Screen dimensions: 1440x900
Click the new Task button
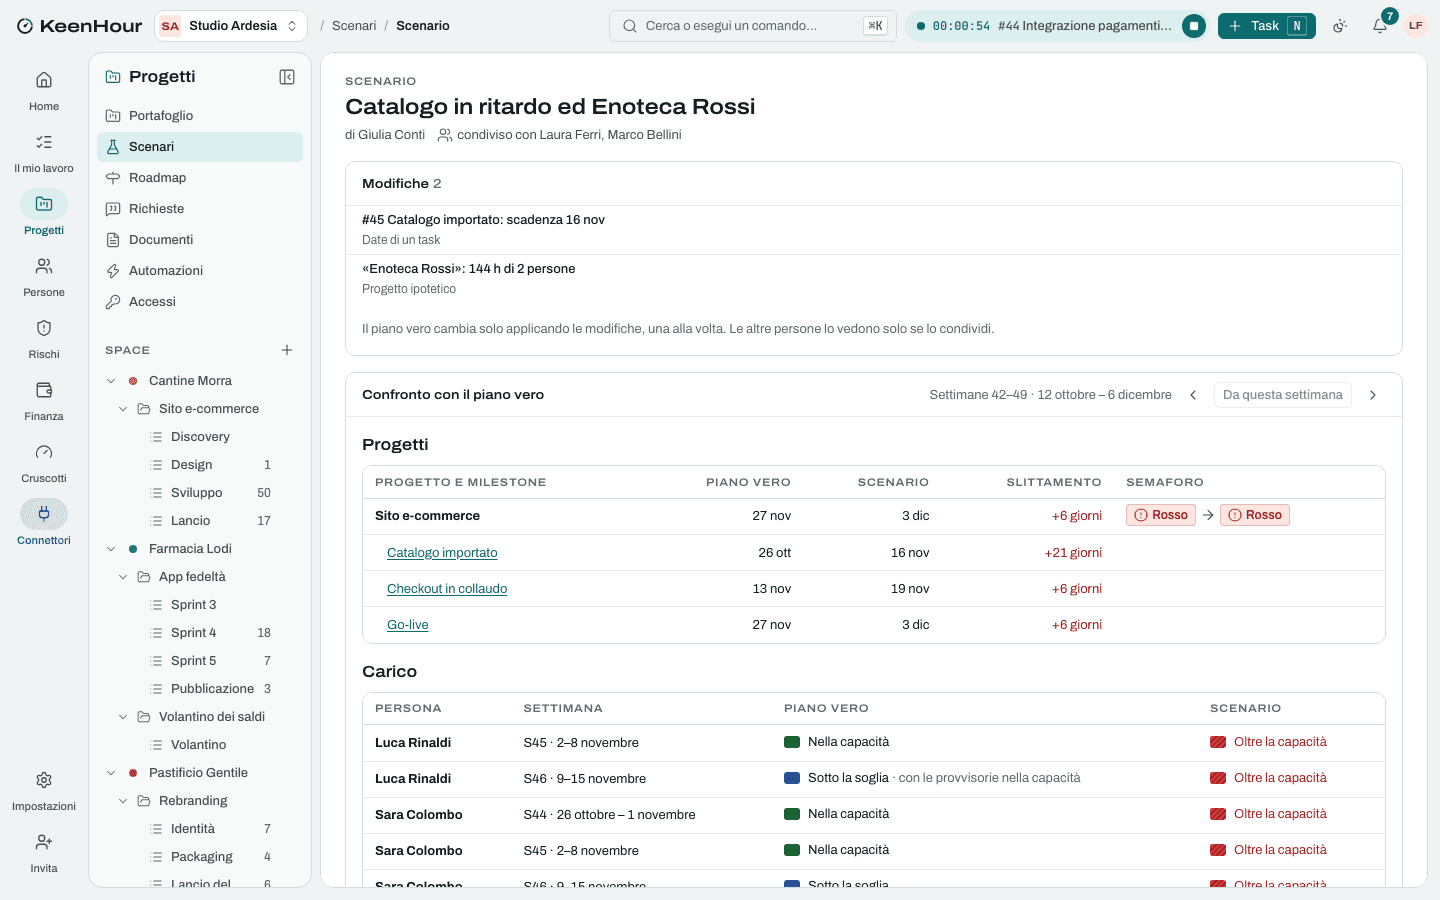1266,26
